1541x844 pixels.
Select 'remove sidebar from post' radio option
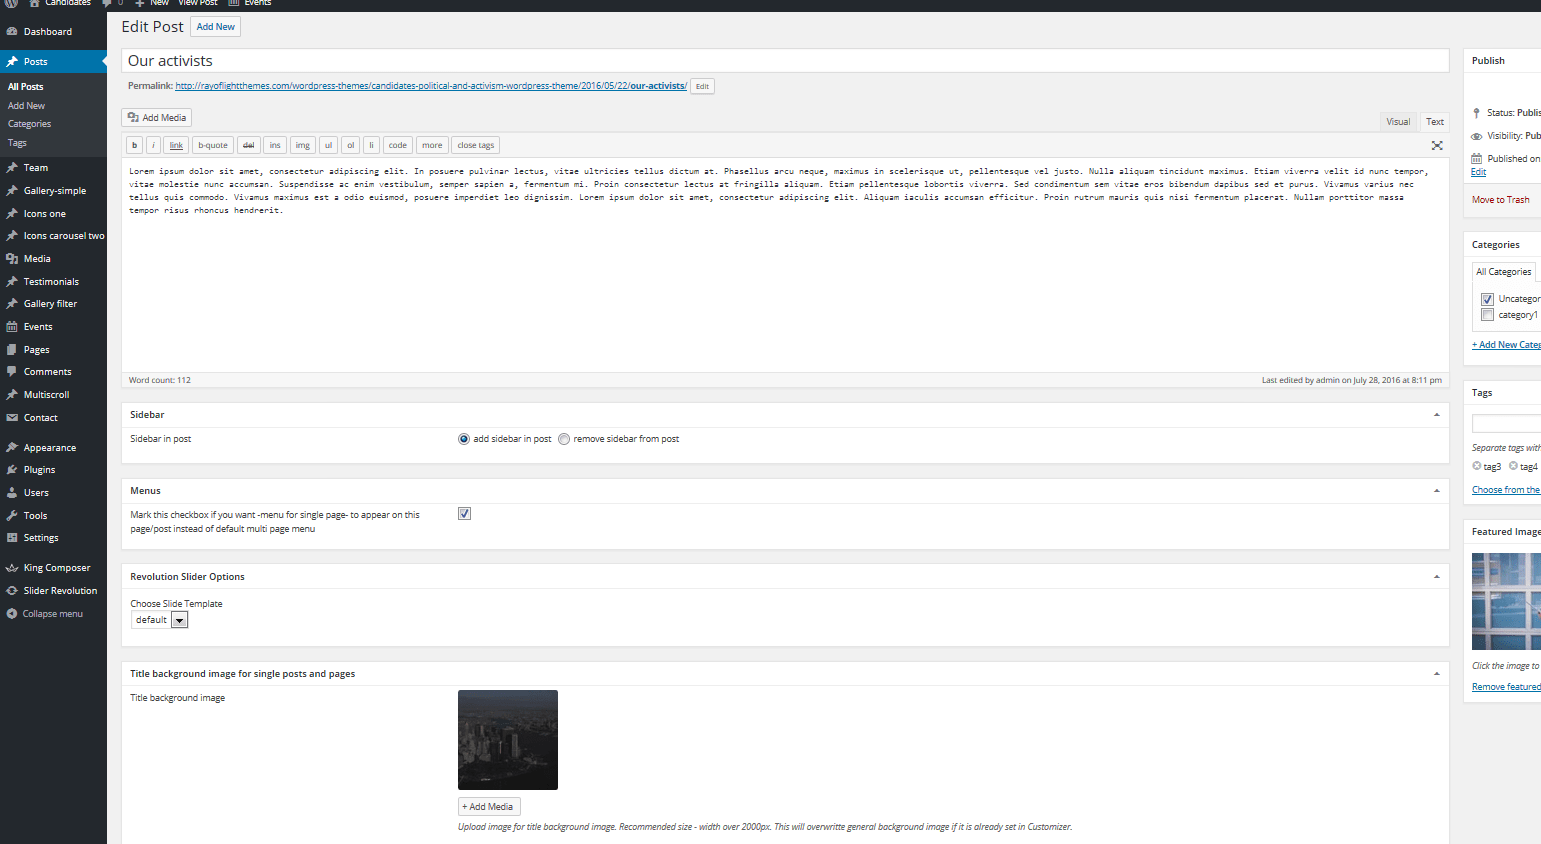[564, 439]
